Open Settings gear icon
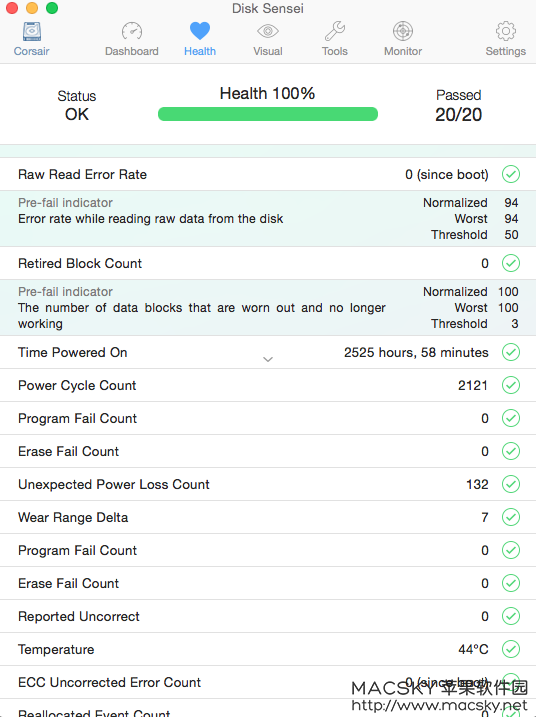Image resolution: width=536 pixels, height=717 pixels. click(x=506, y=31)
